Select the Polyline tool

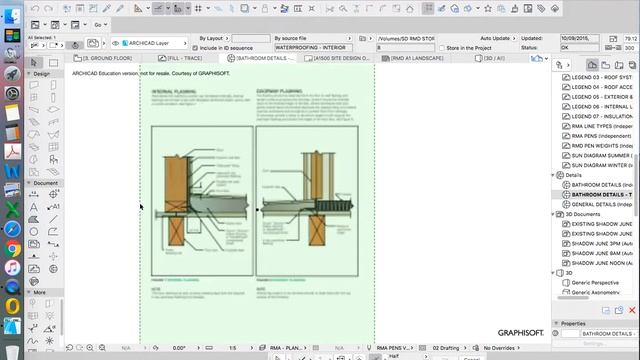tap(53, 232)
